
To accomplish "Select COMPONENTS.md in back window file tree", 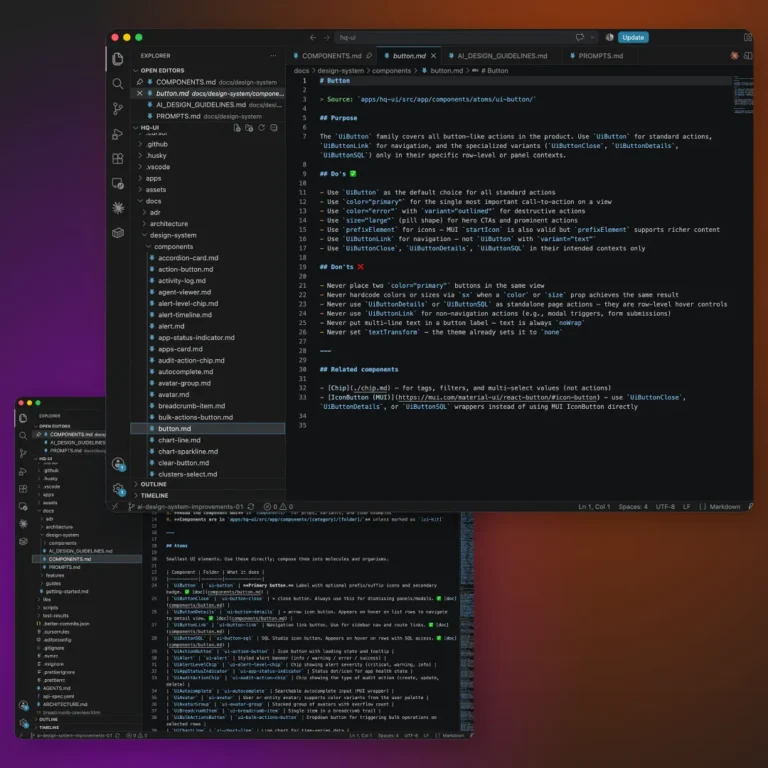I will point(70,559).
